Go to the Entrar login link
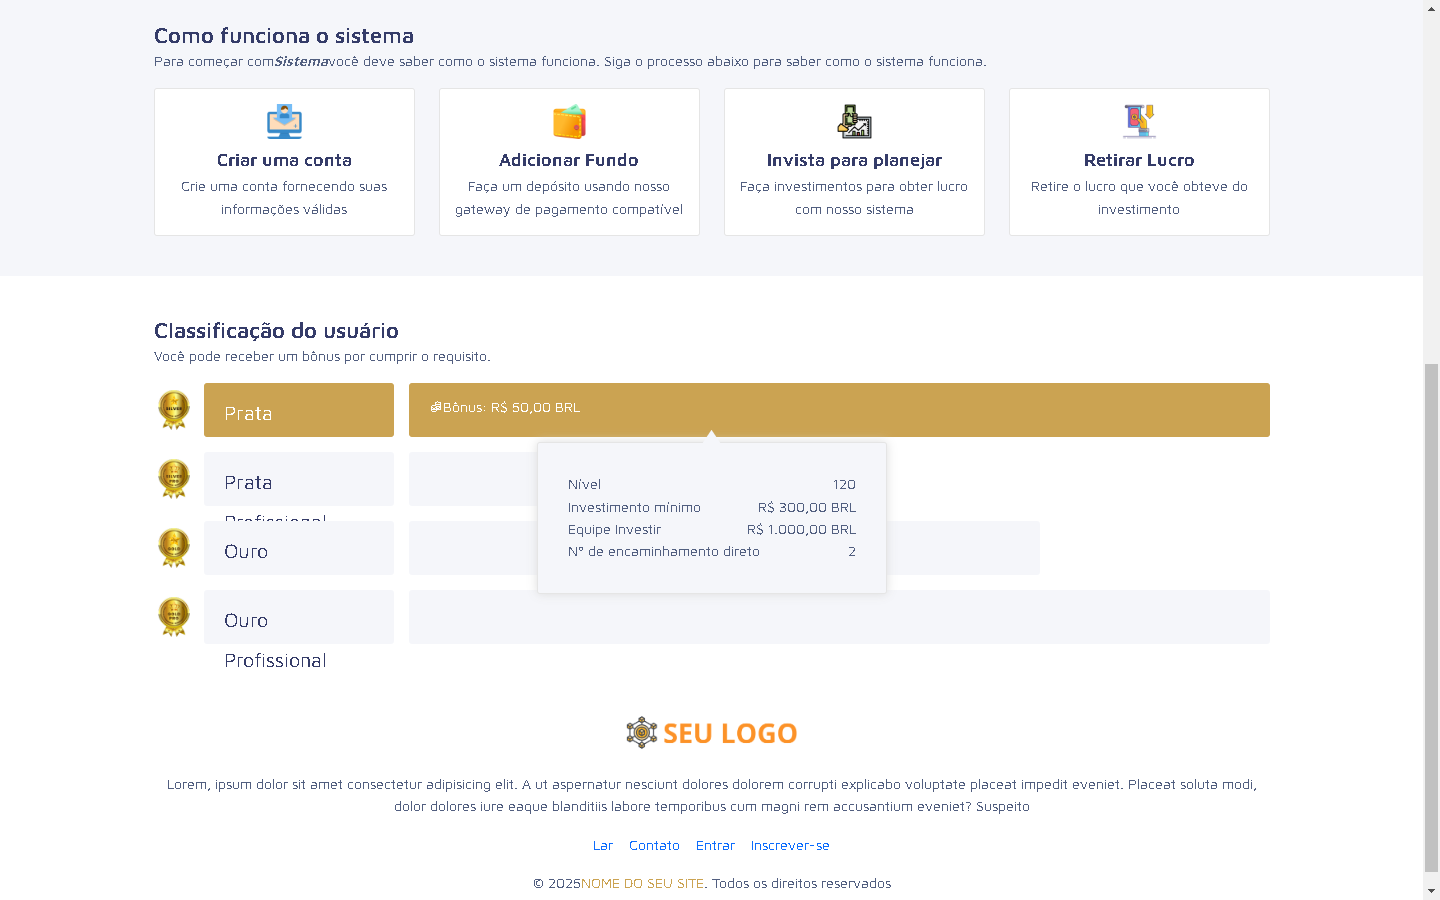 point(715,846)
